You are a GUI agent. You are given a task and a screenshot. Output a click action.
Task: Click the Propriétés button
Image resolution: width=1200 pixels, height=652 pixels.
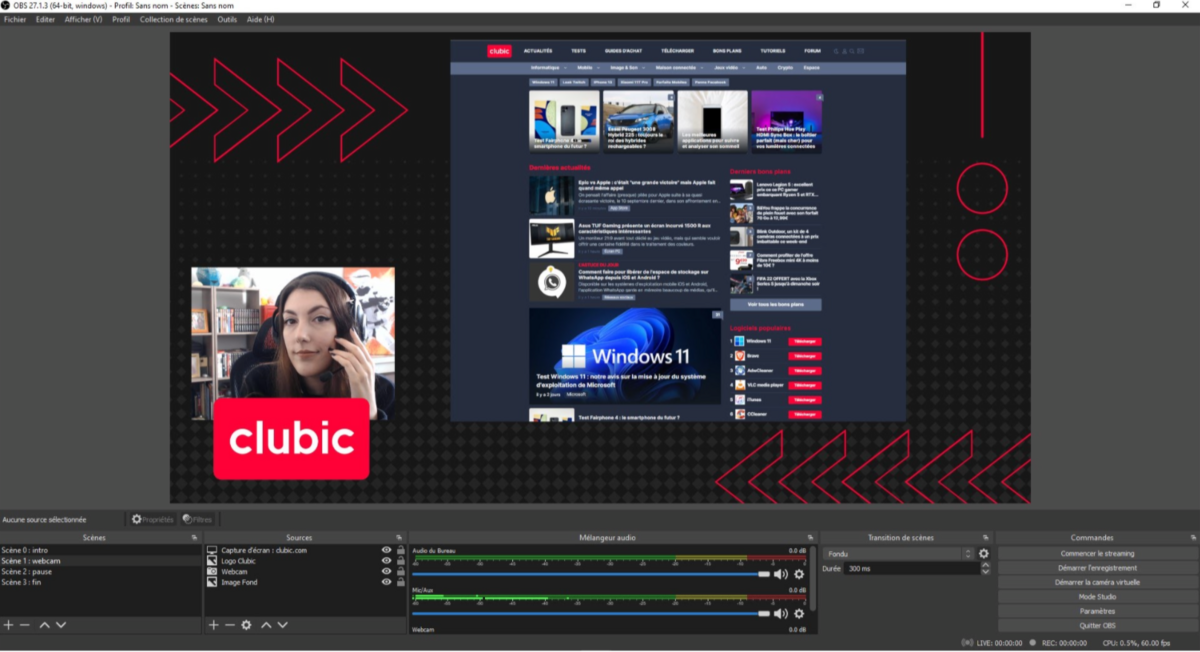pyautogui.click(x=152, y=519)
